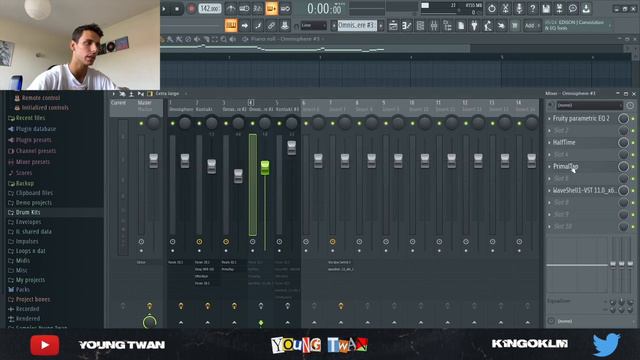
Task: Open the HalfTime plugin slot
Action: pos(564,142)
